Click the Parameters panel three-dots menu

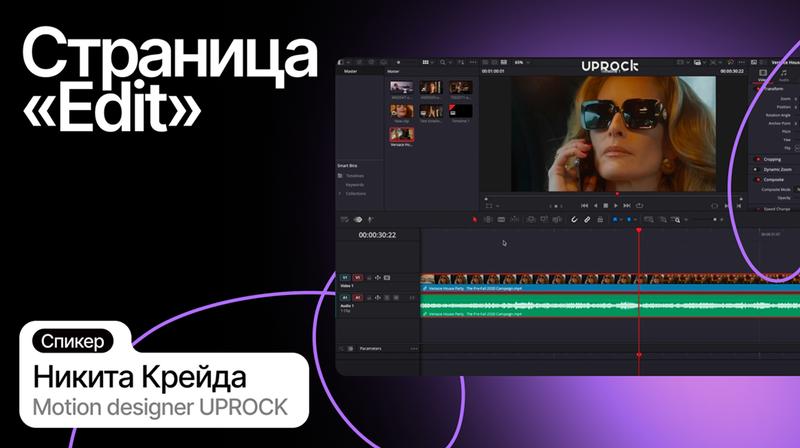click(414, 349)
